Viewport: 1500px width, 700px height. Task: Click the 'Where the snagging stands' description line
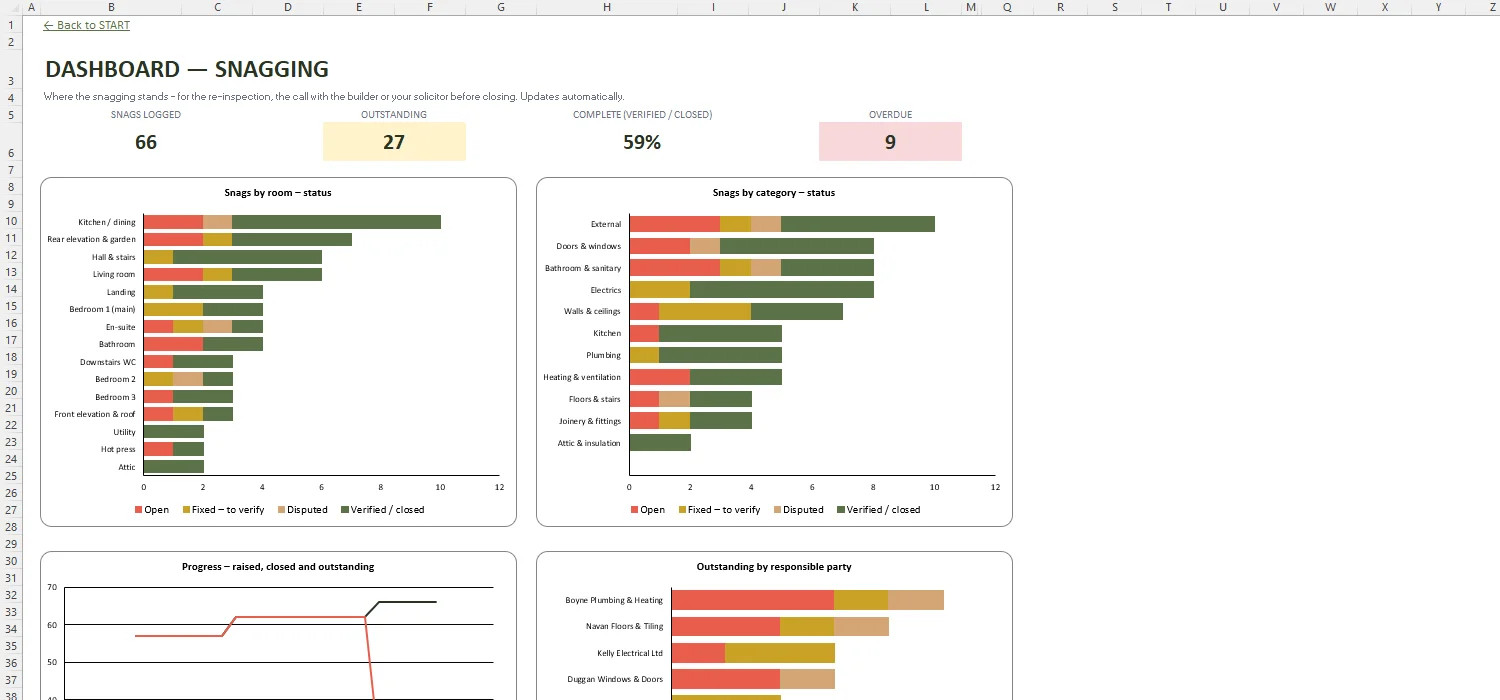click(334, 97)
